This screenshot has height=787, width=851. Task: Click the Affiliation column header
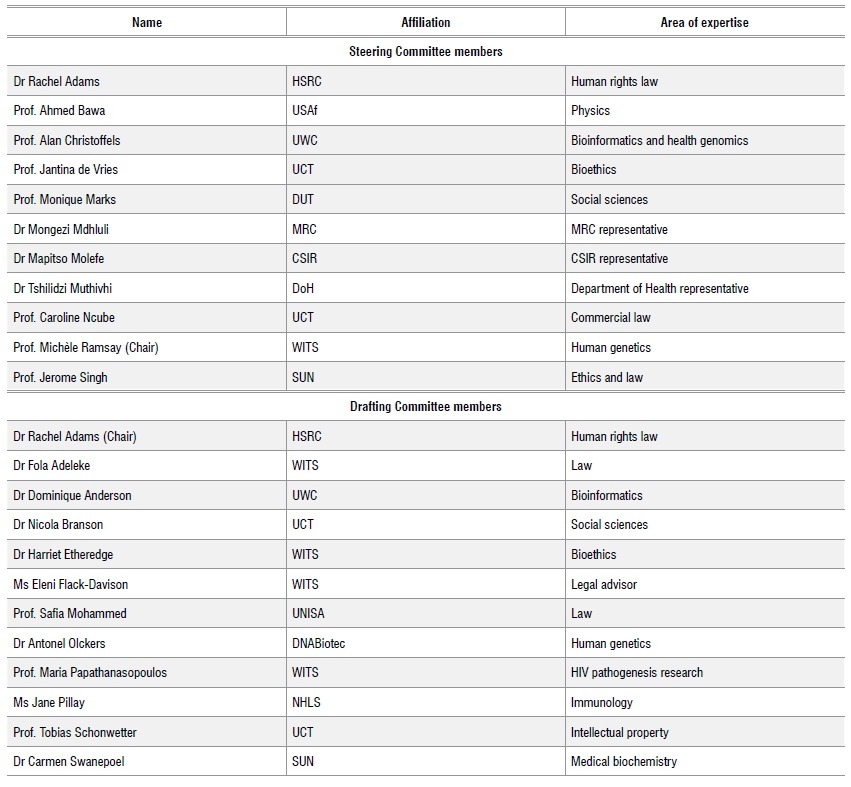coord(425,22)
